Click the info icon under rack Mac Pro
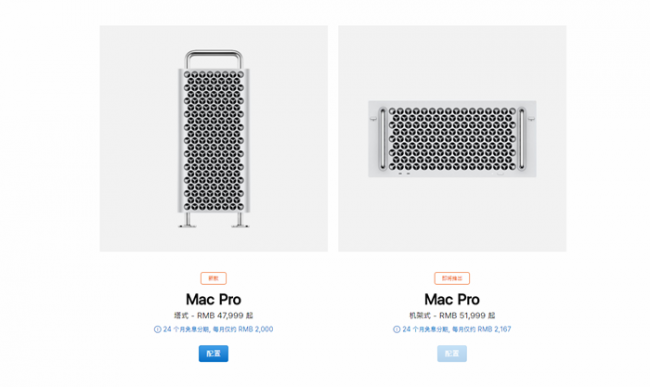 pos(397,329)
